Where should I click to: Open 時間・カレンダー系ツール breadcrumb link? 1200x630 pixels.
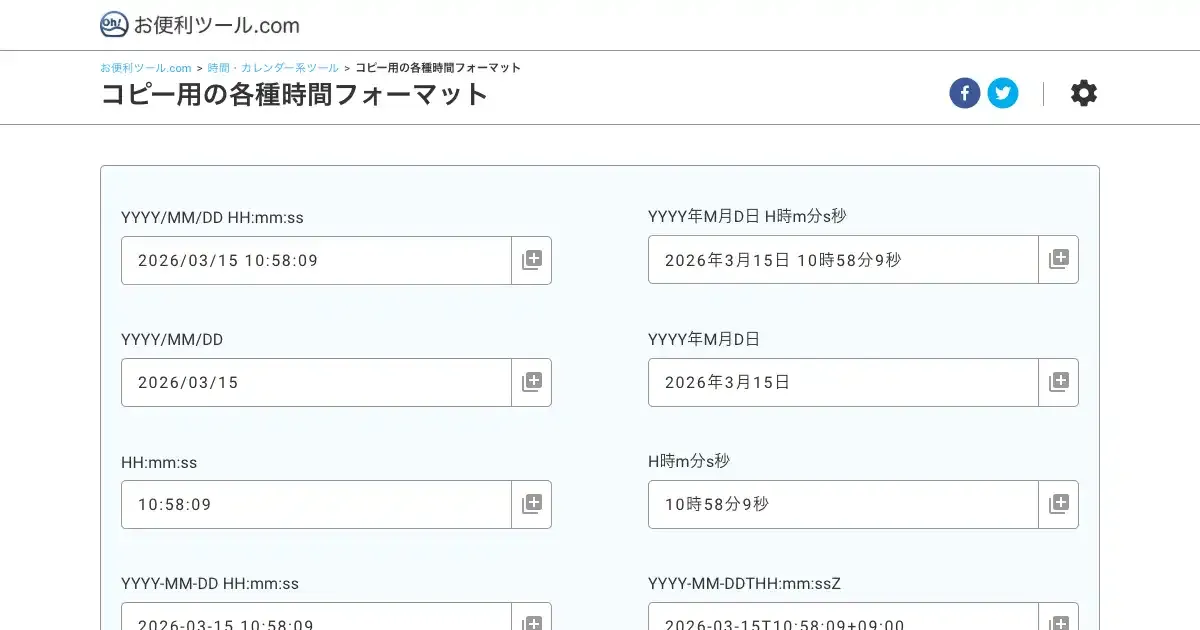[273, 68]
